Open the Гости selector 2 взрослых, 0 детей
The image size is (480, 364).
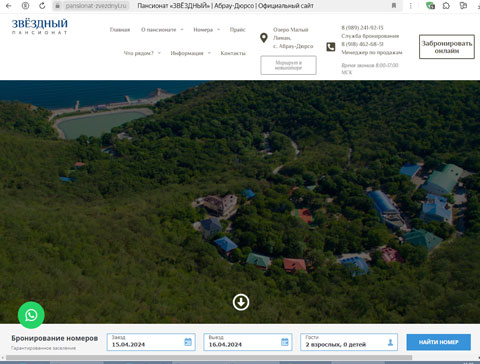[x=349, y=342]
